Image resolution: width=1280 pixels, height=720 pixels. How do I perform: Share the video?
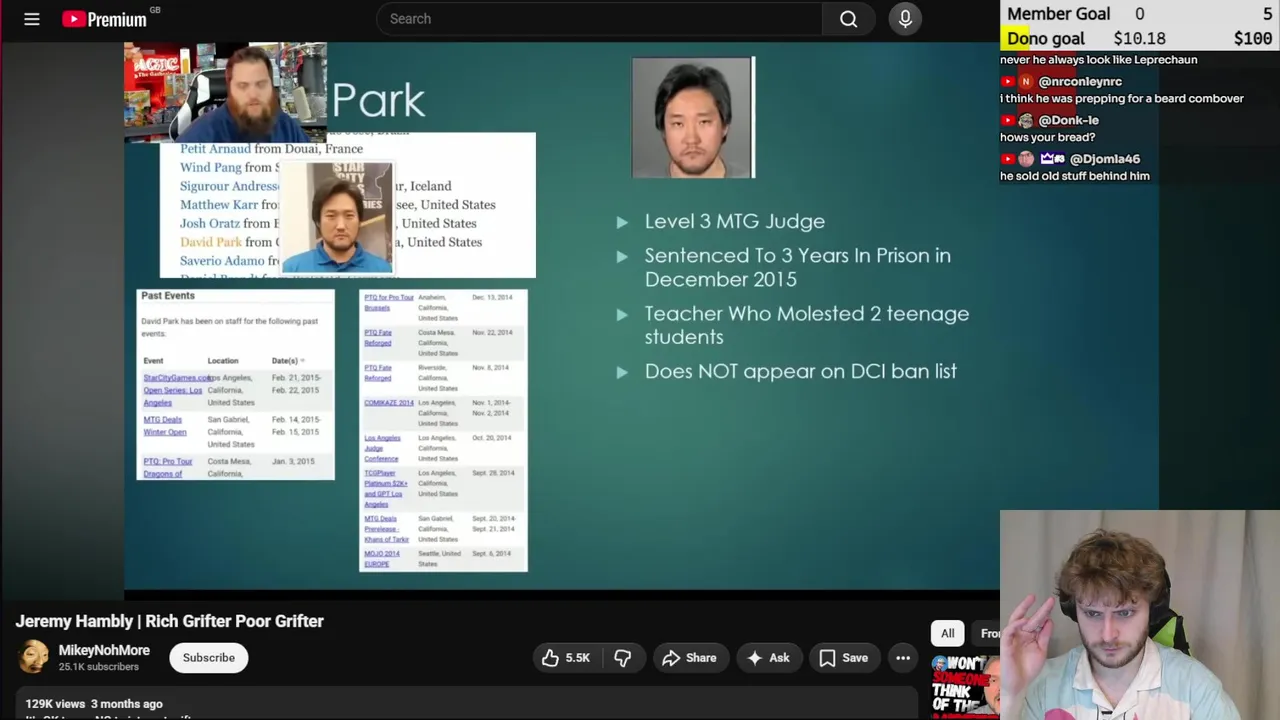click(689, 658)
